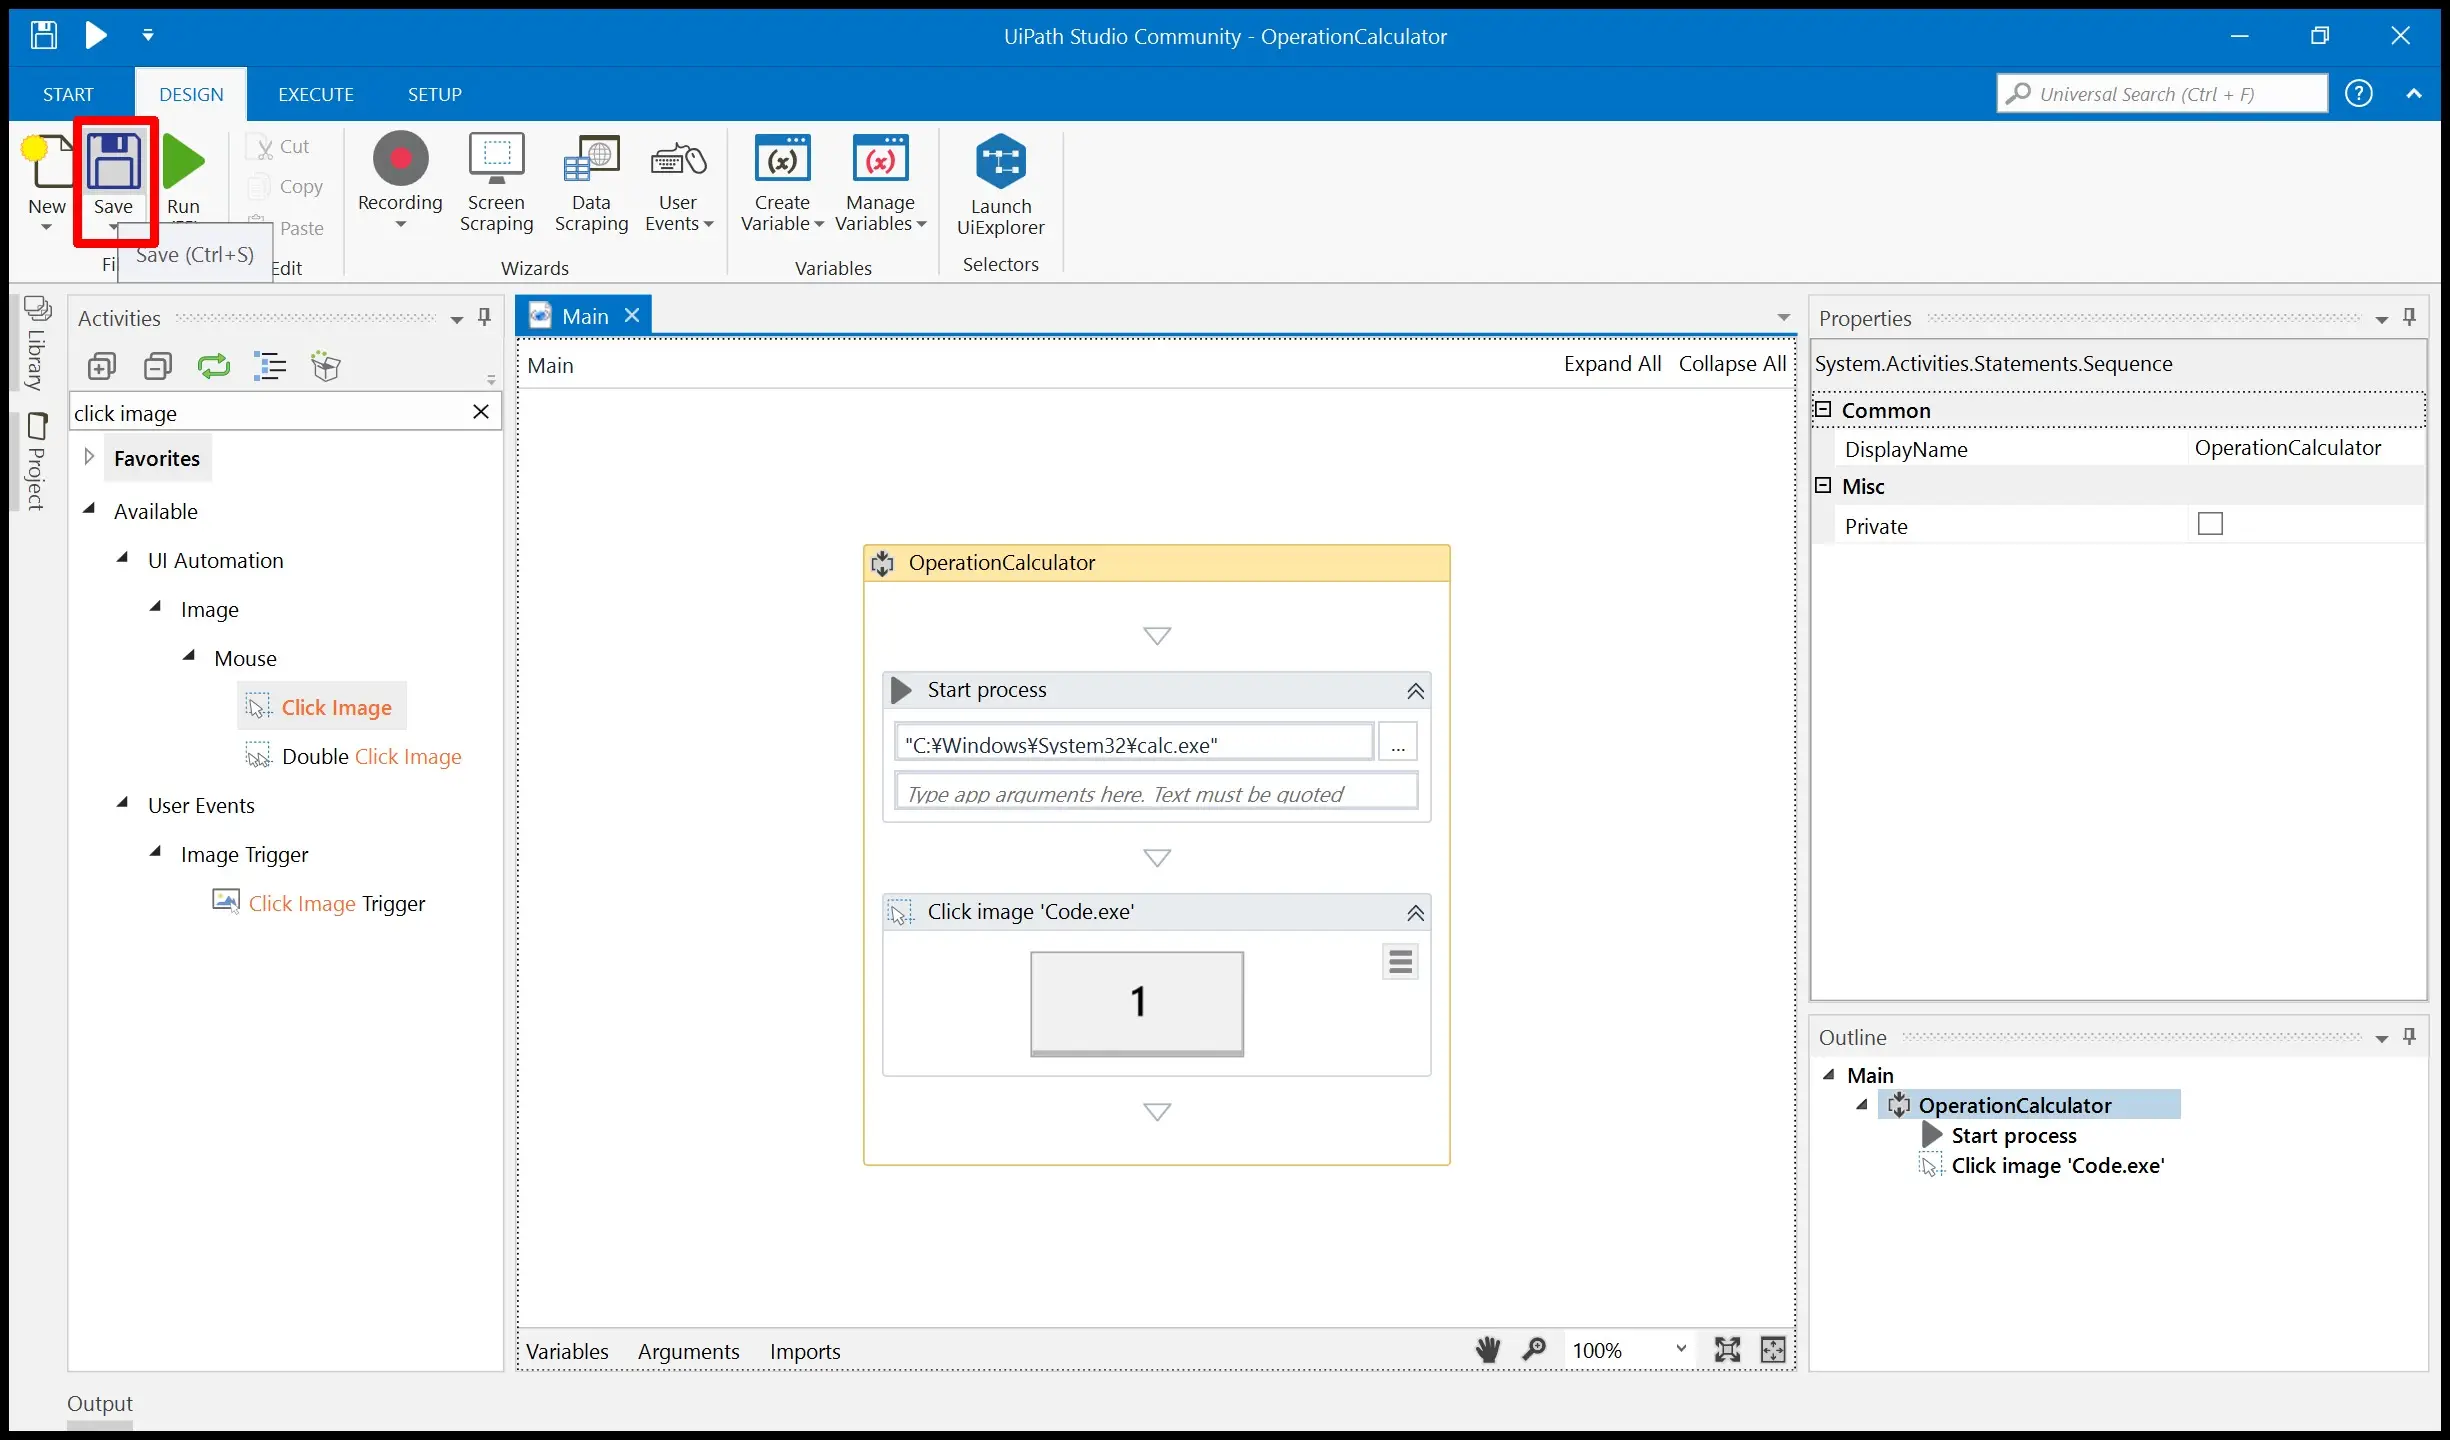Pin the Properties panel
Viewport: 2450px width, 1440px height.
pos(2410,317)
